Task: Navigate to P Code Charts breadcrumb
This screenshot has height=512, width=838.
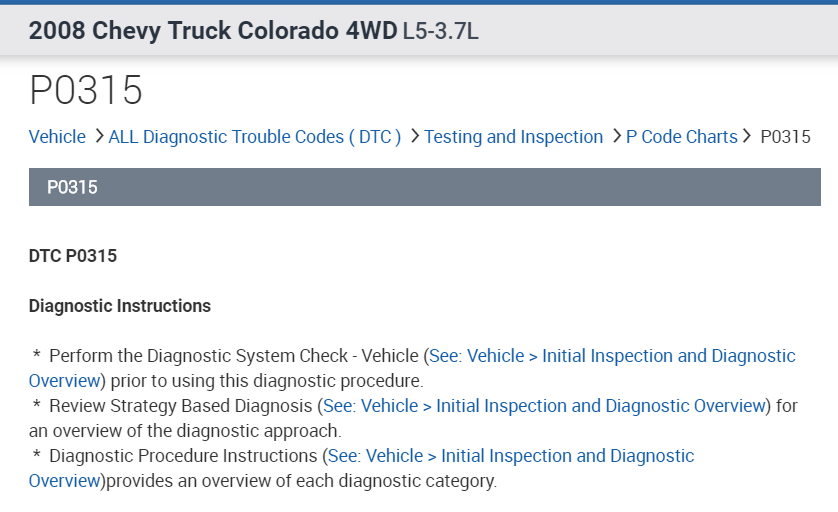Action: 681,137
